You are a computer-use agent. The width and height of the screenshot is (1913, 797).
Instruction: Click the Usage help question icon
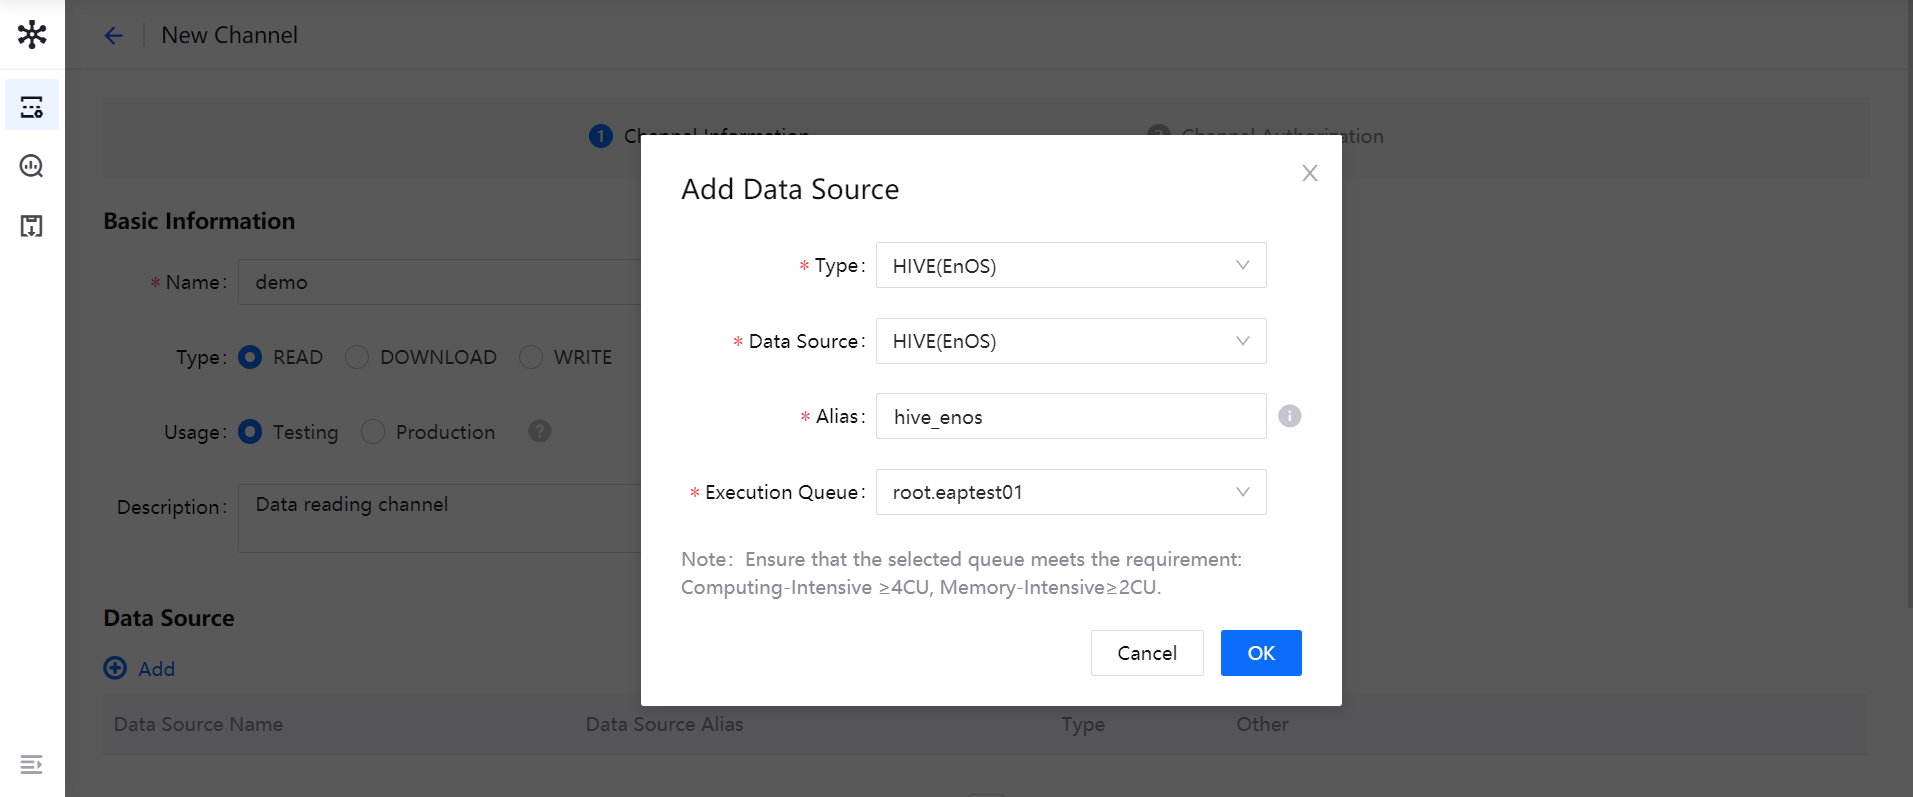click(x=540, y=431)
